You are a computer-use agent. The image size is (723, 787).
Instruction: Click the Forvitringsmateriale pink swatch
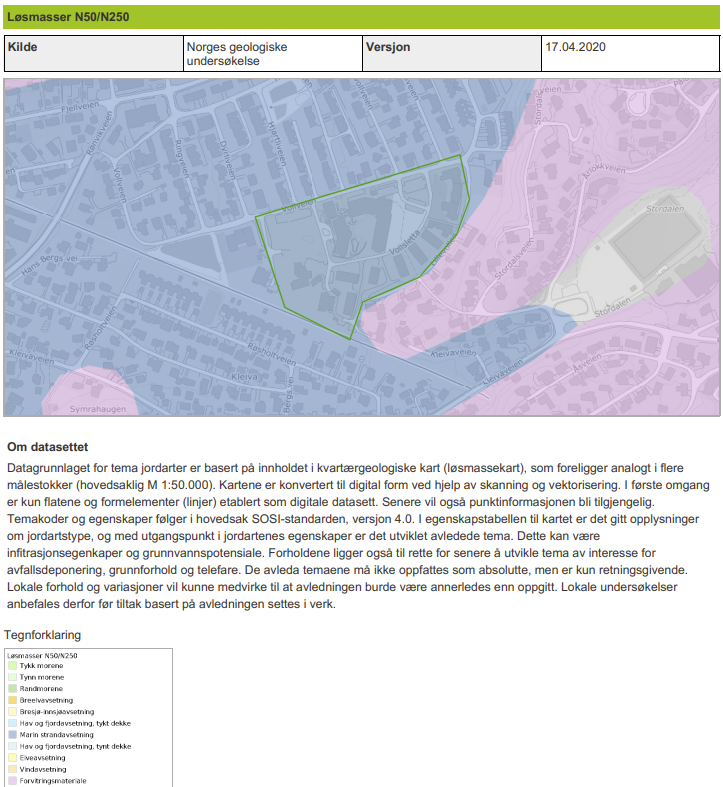coord(12,780)
